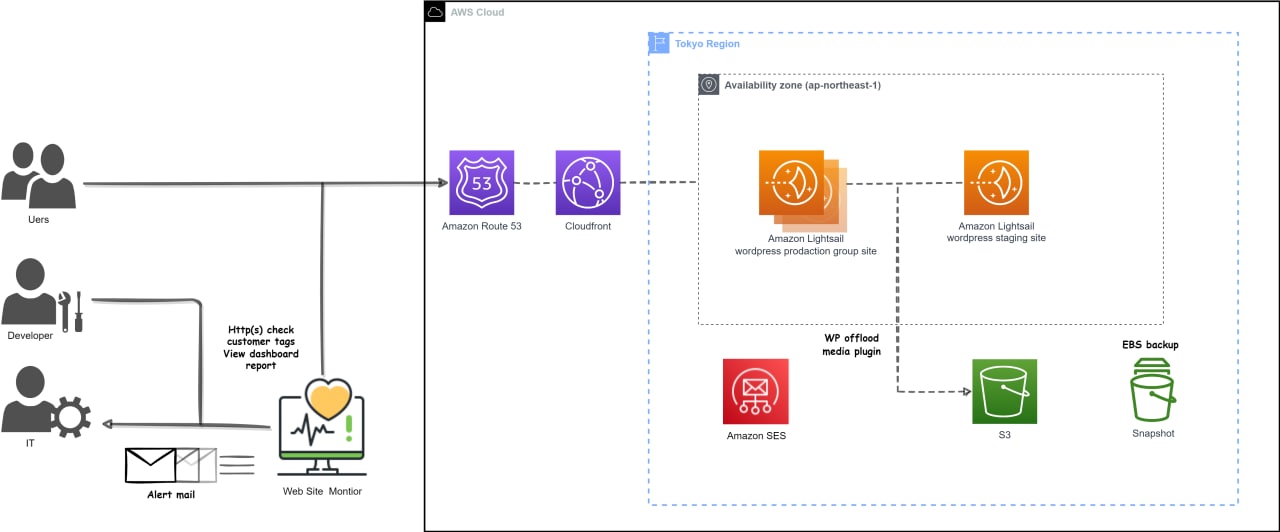Select the "Amazon SES" label

pyautogui.click(x=757, y=436)
